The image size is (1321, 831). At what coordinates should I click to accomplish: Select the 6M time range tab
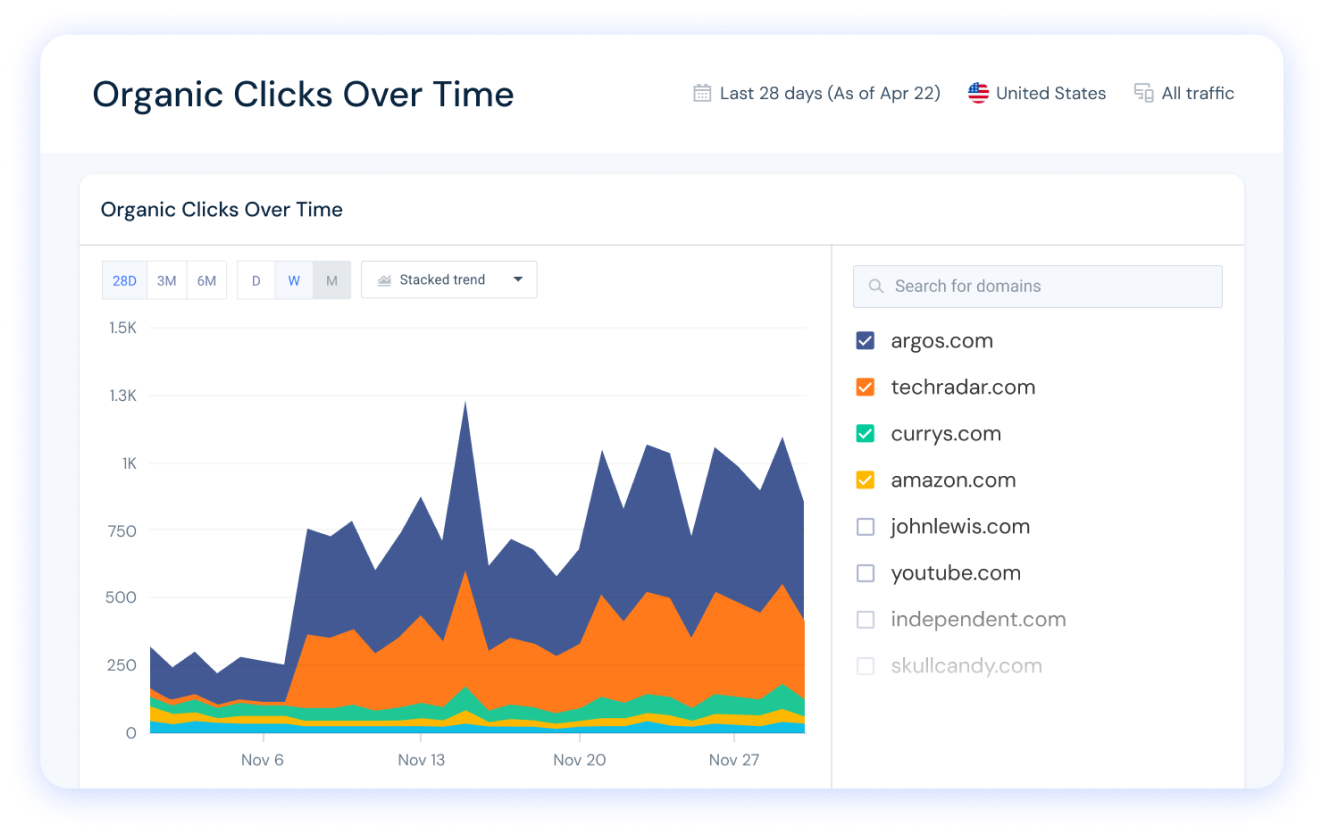tap(207, 280)
